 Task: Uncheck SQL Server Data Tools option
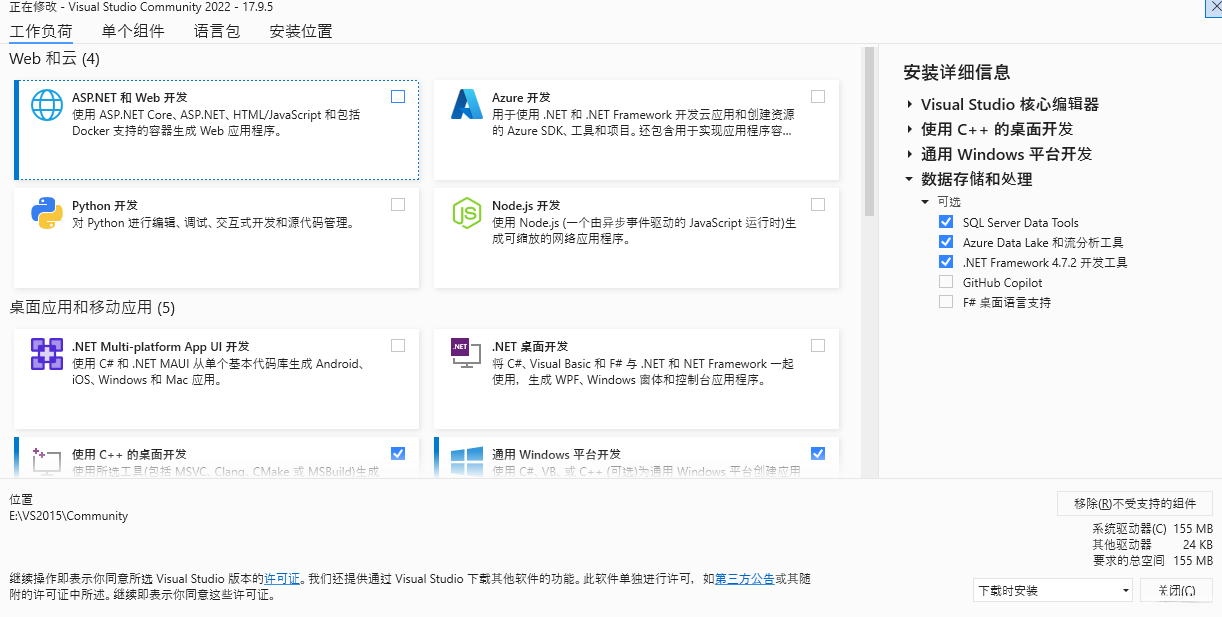[946, 222]
